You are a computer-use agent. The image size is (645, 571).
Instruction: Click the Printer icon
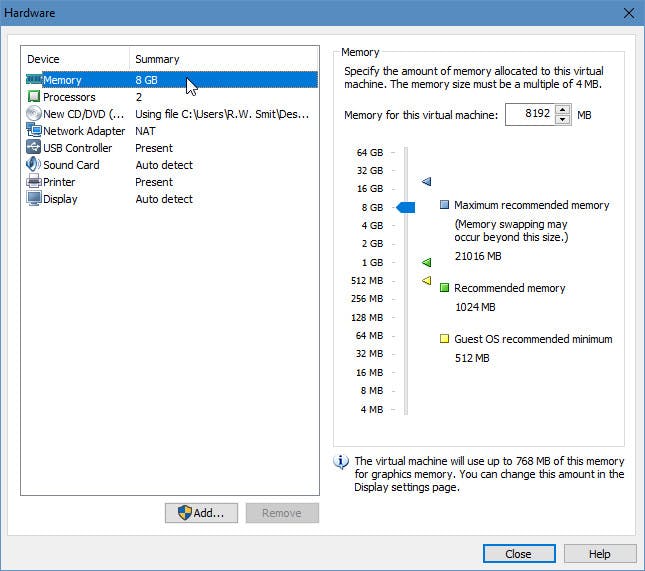[x=34, y=181]
